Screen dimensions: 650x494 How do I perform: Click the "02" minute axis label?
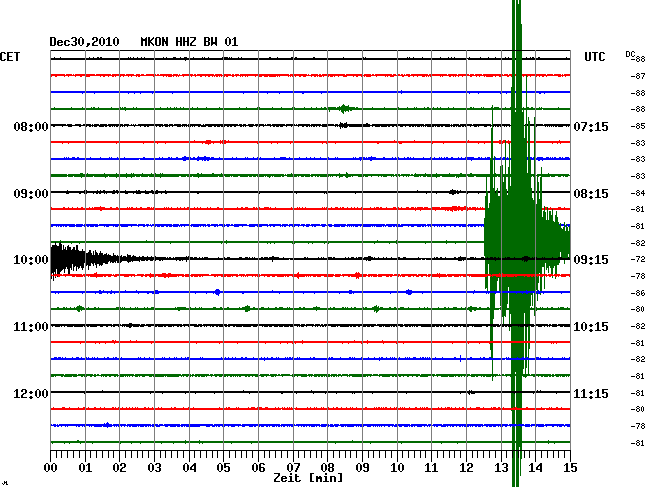click(119, 468)
